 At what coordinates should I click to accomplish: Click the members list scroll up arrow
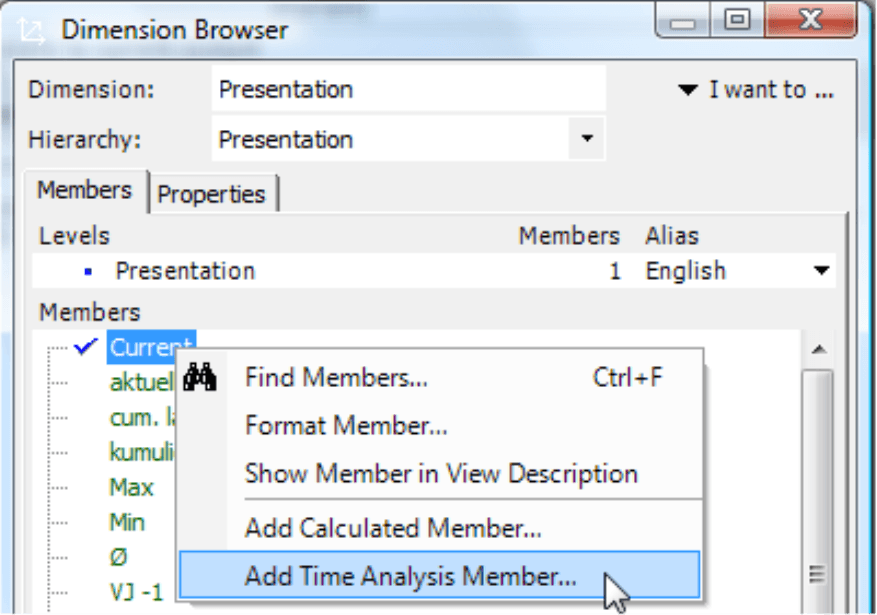818,350
